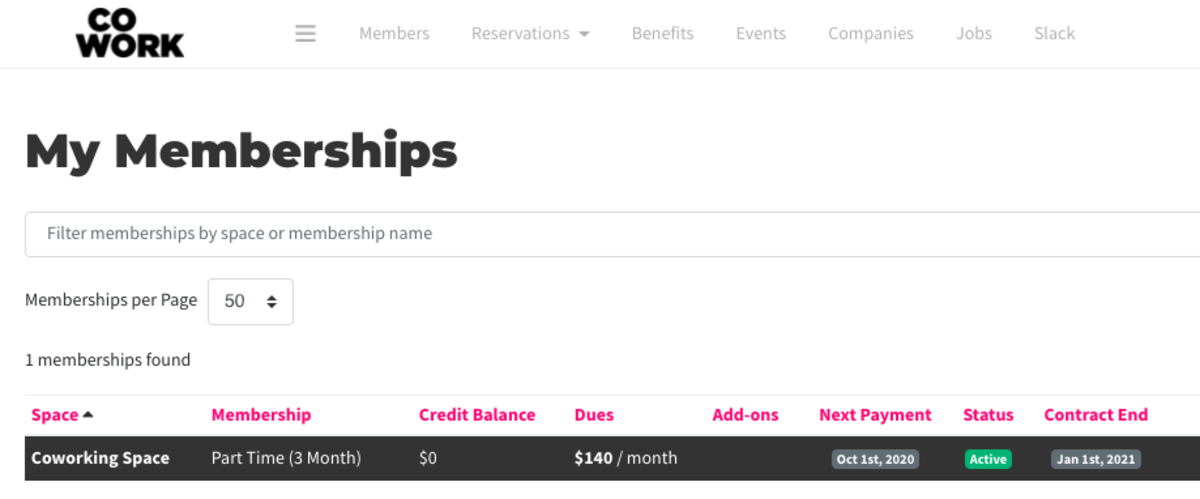This screenshot has height=499, width=1200.
Task: Select the Coworking Space membership row
Action: coord(612,458)
